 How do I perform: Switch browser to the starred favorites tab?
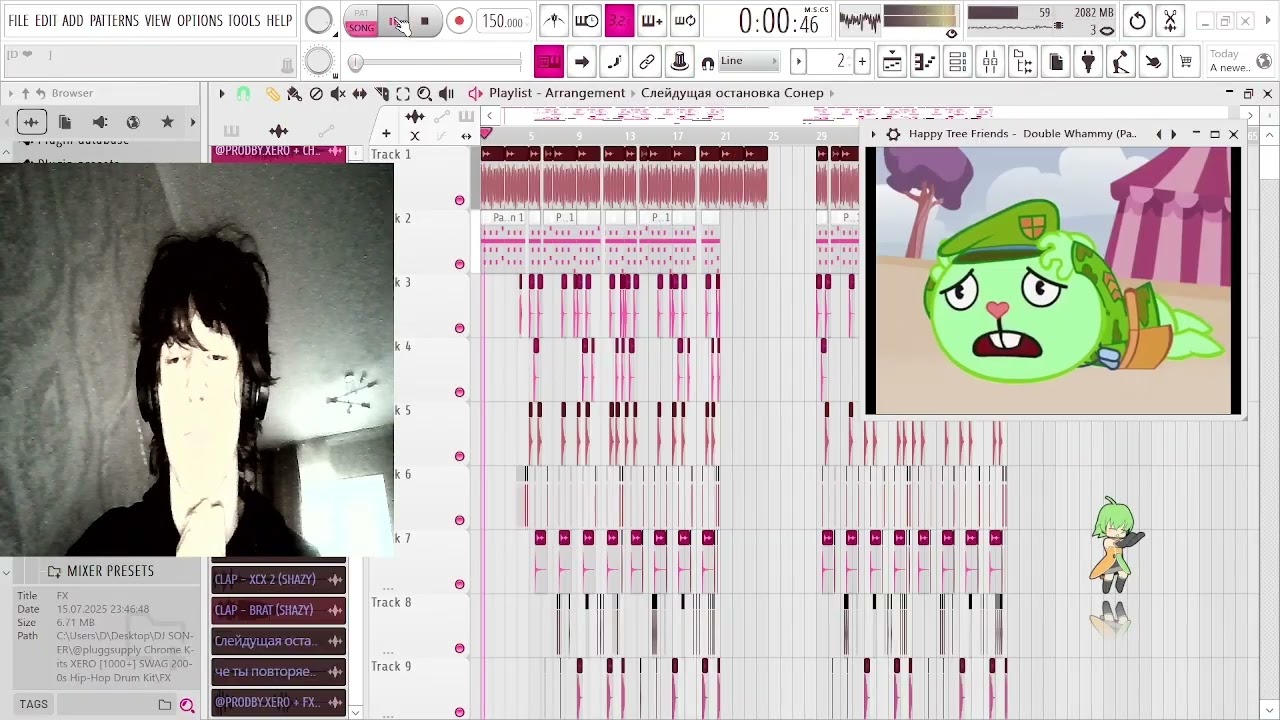[x=167, y=122]
